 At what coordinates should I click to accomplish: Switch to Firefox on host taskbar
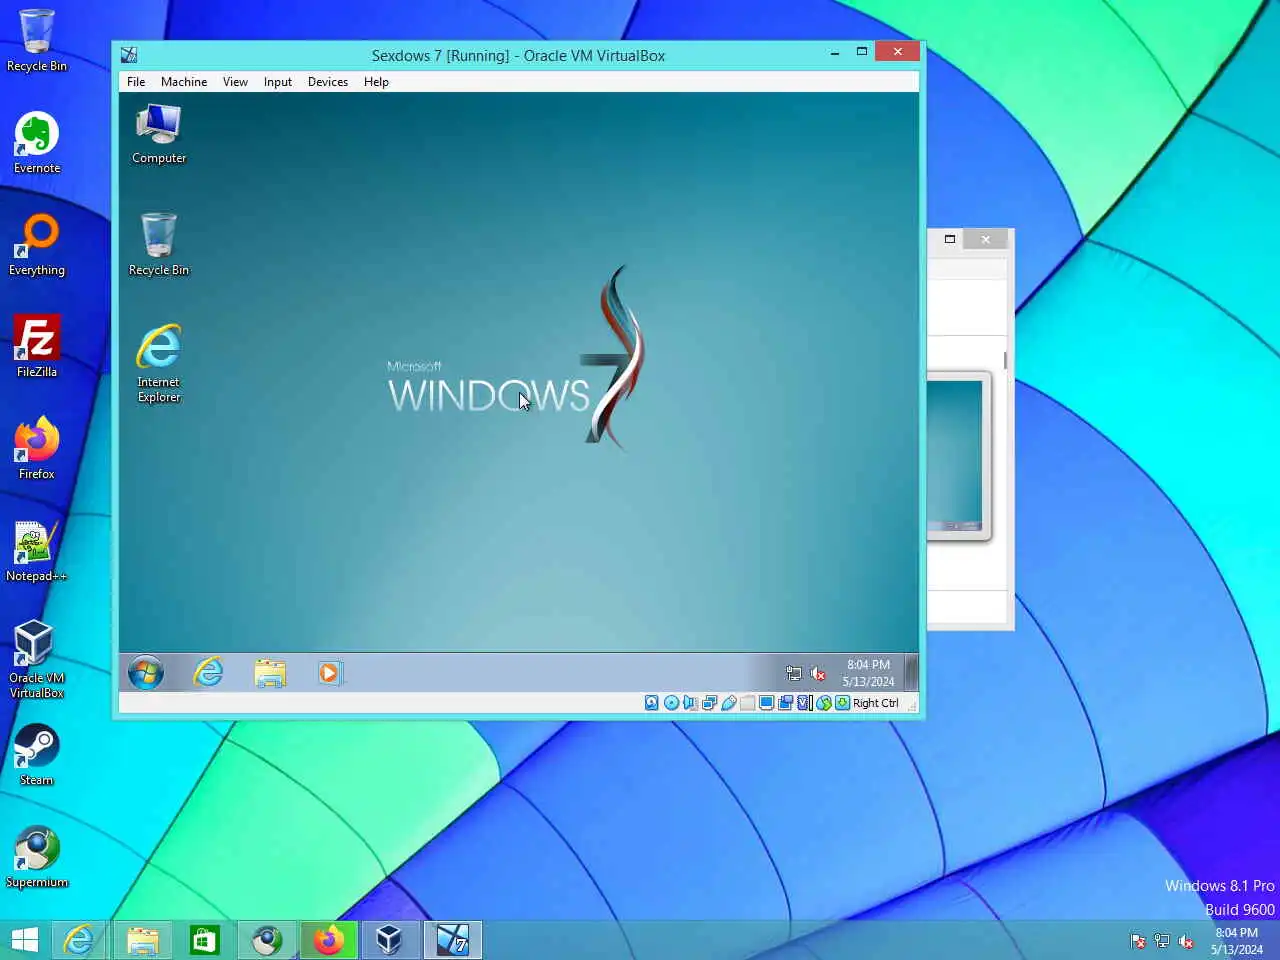coord(329,940)
